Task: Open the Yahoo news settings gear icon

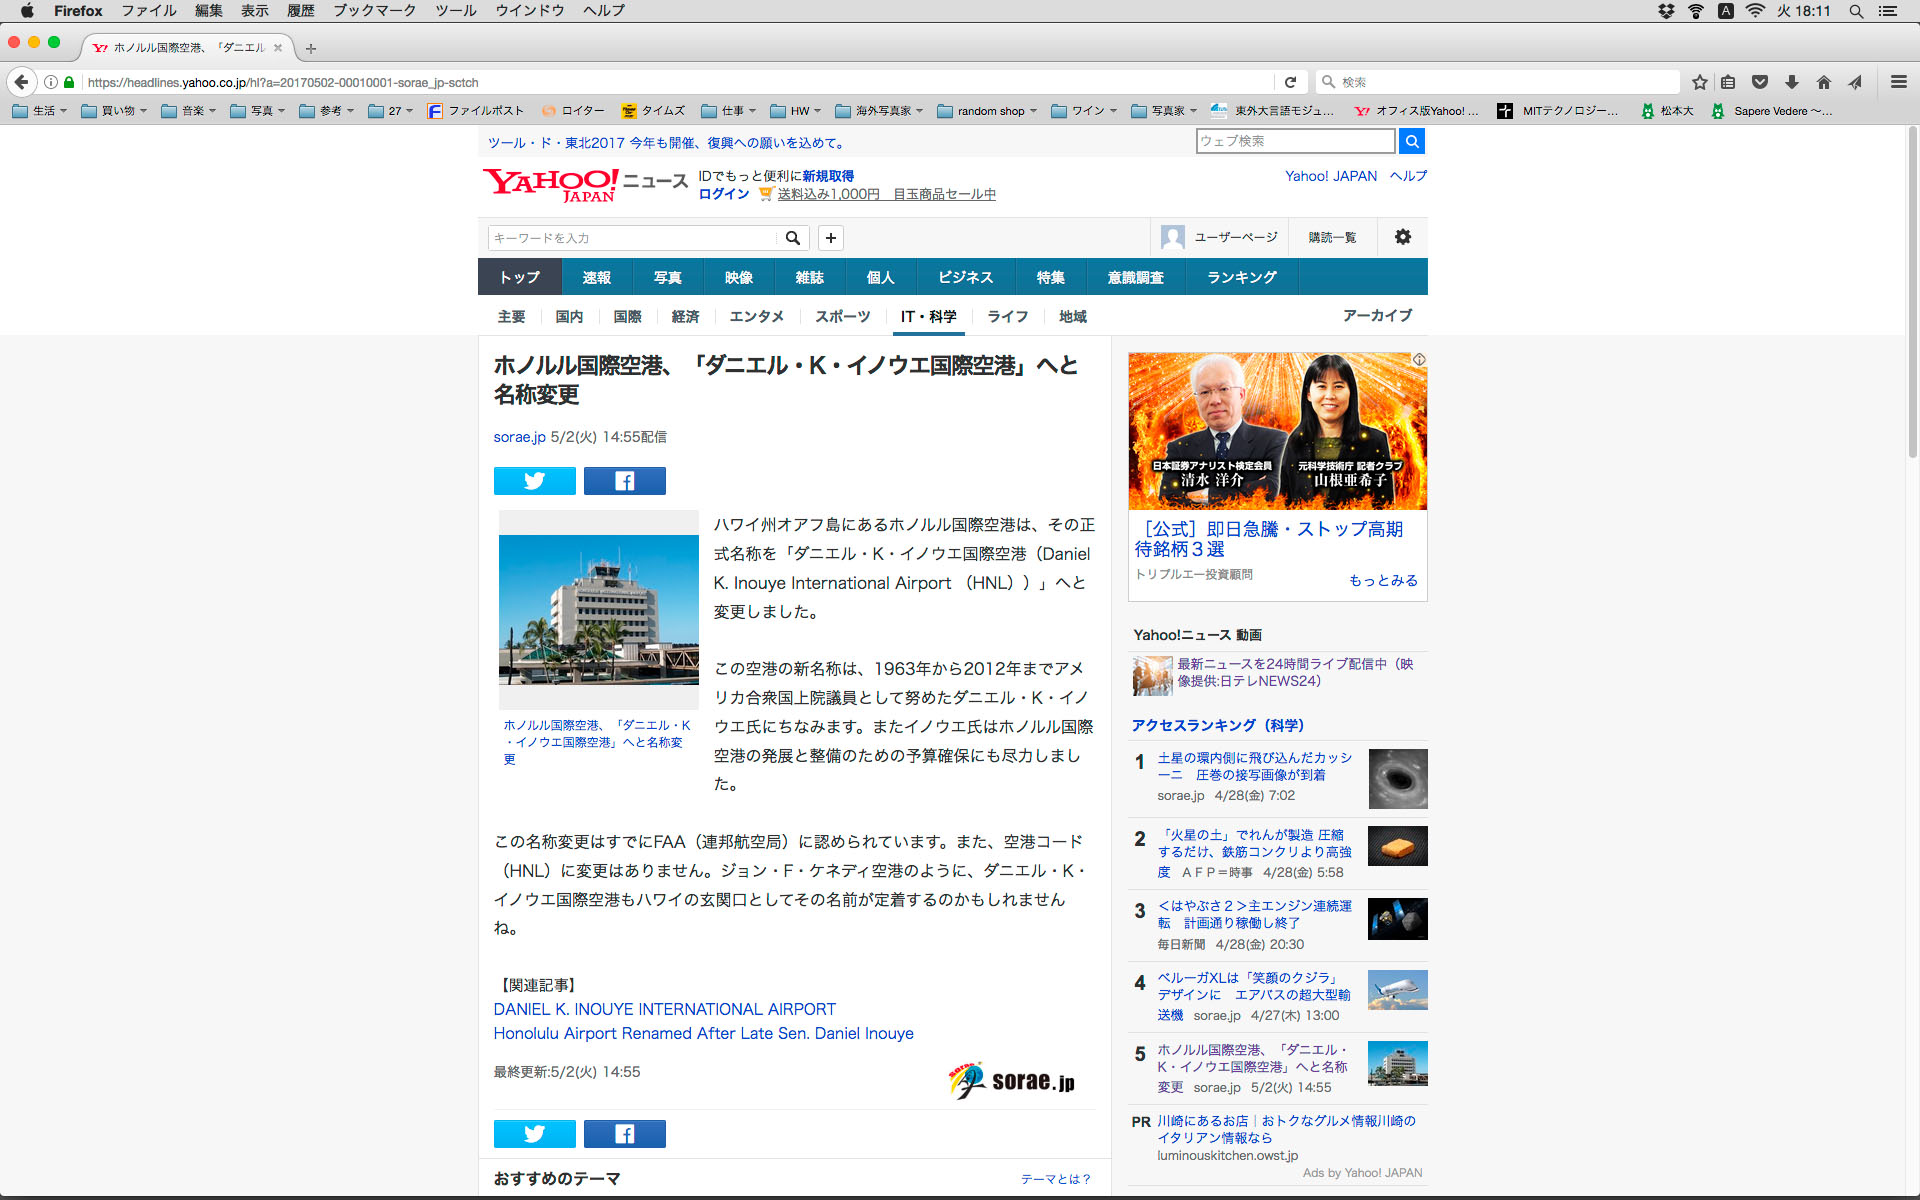Action: tap(1402, 237)
